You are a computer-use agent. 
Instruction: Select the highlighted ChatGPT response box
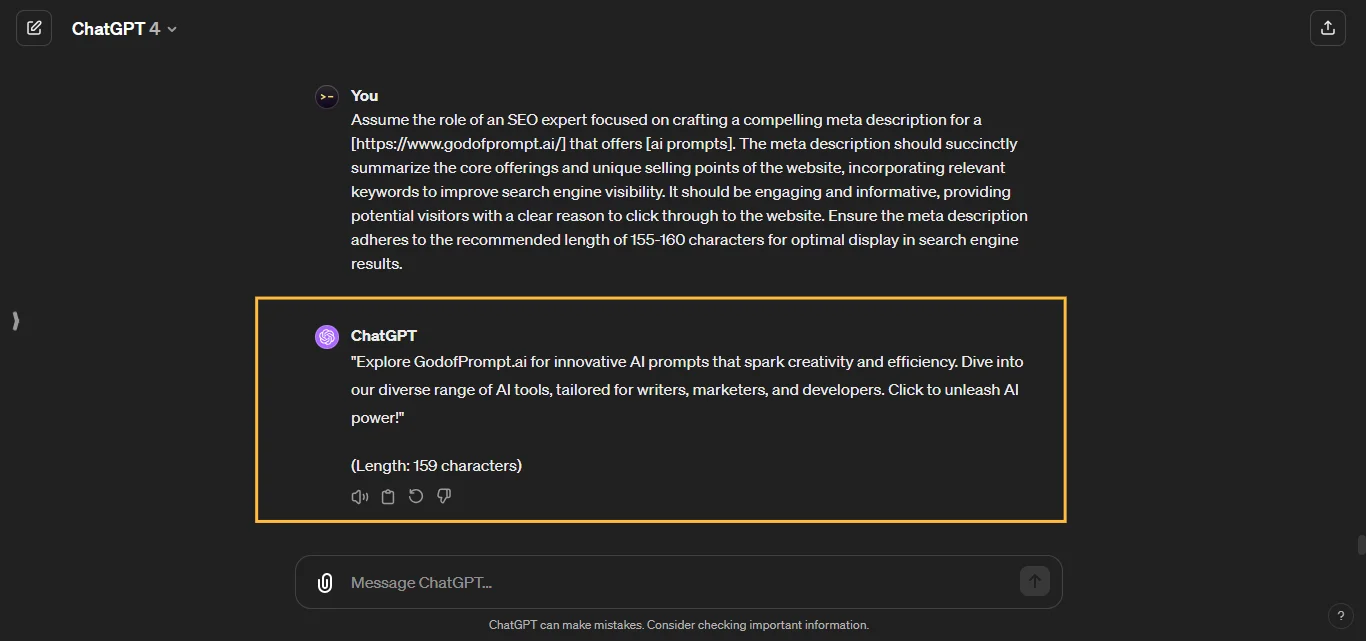(660, 409)
